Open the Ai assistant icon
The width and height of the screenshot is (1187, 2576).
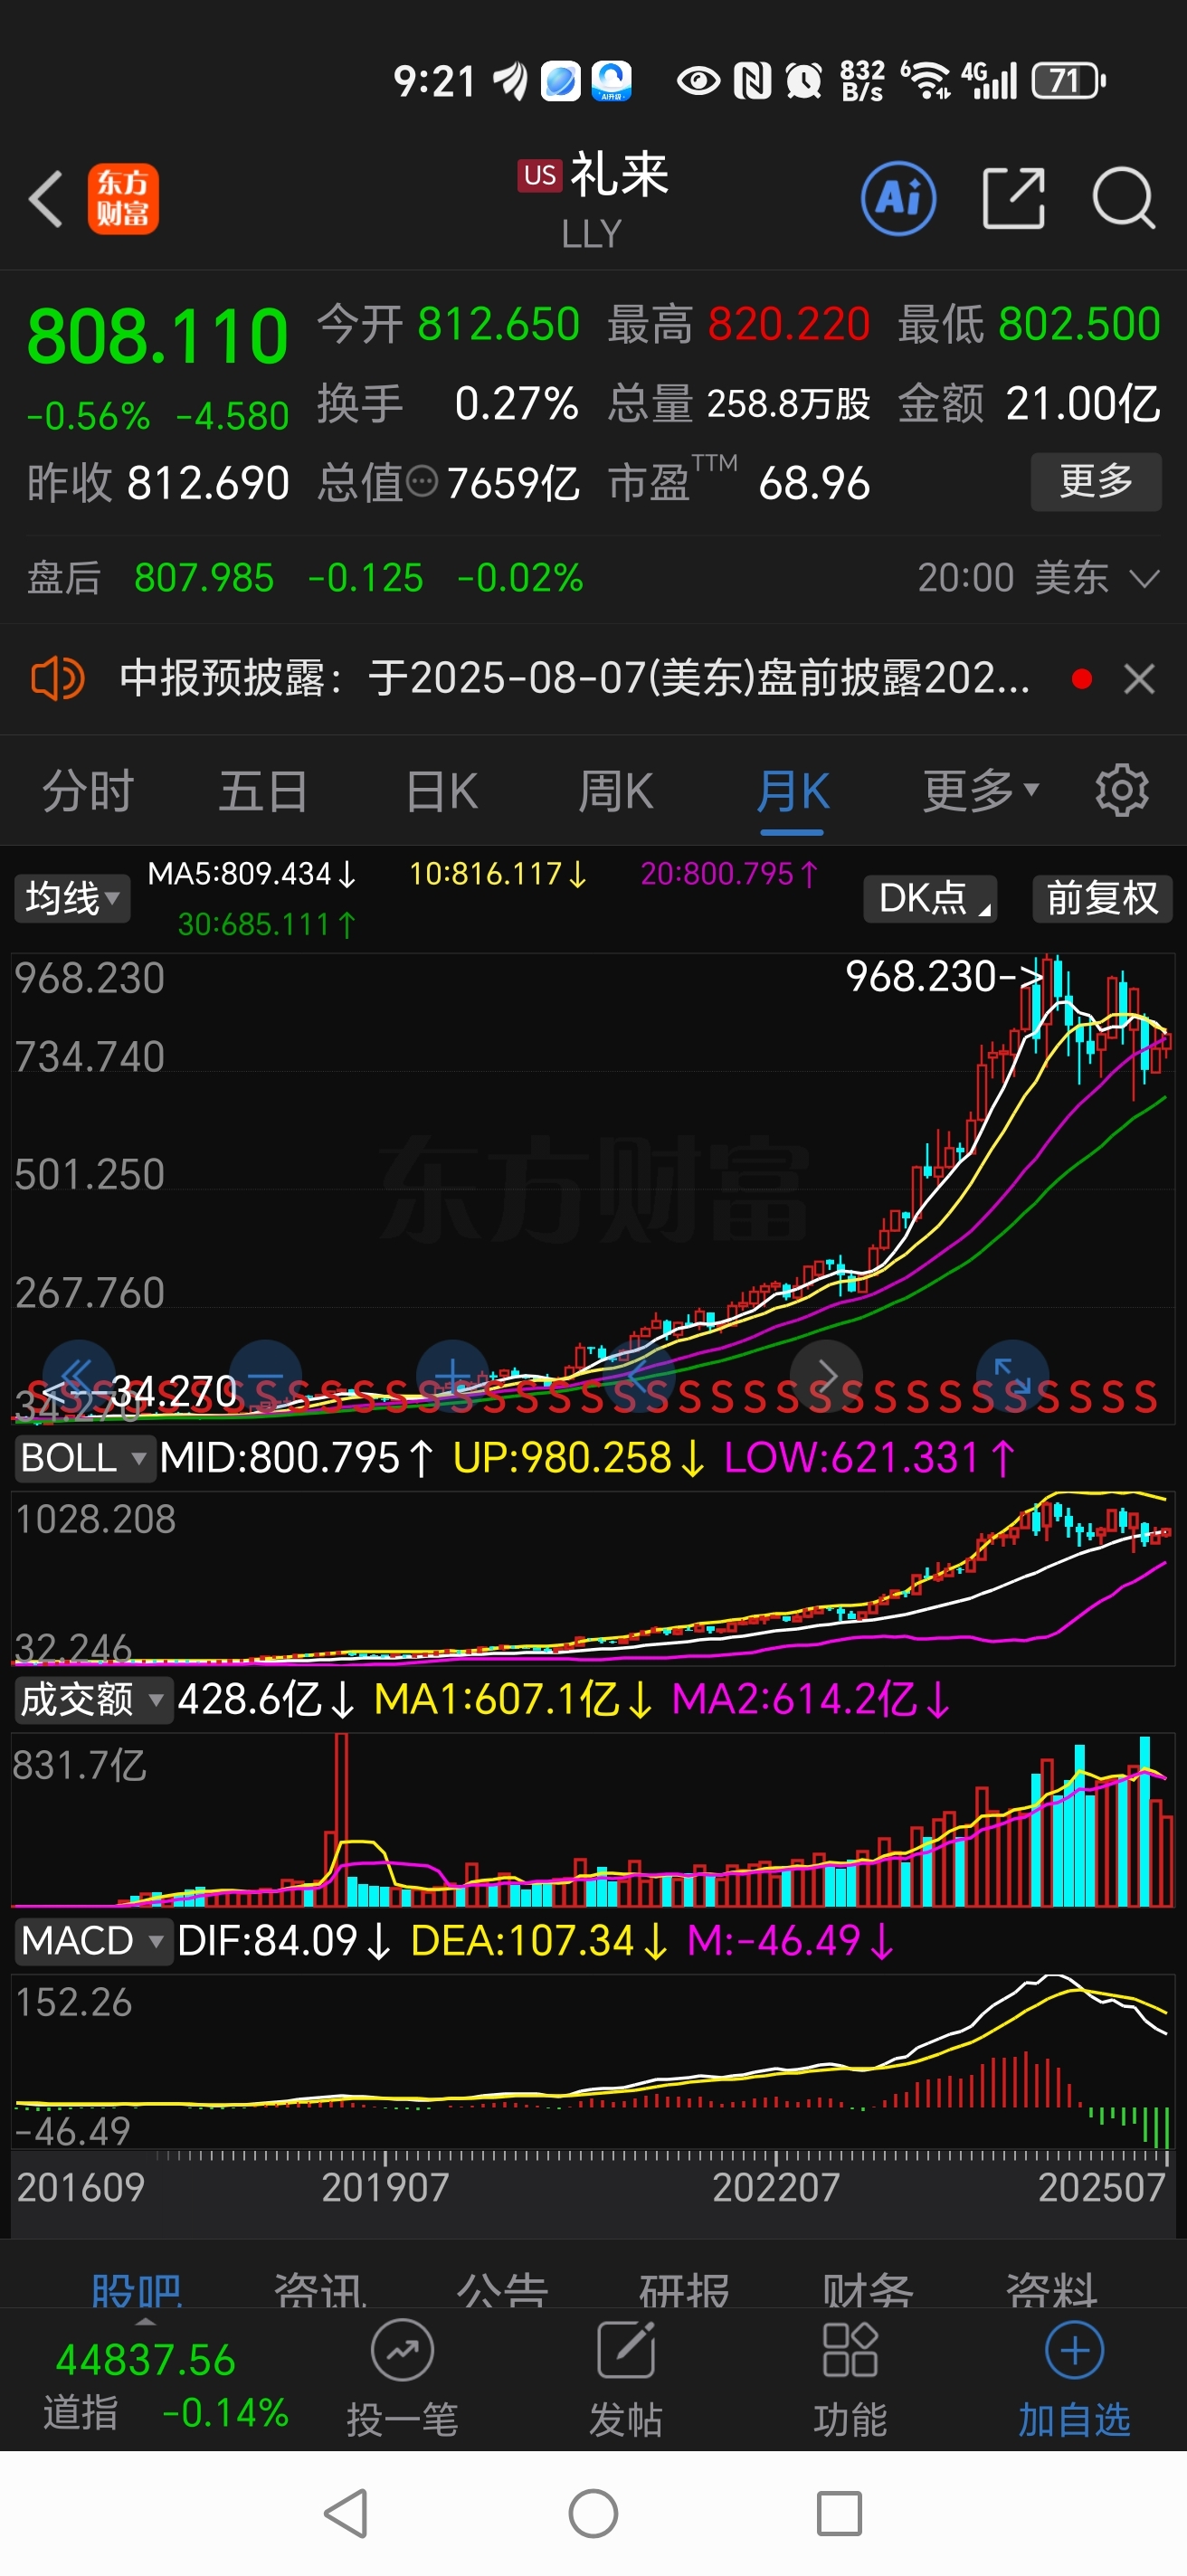898,198
